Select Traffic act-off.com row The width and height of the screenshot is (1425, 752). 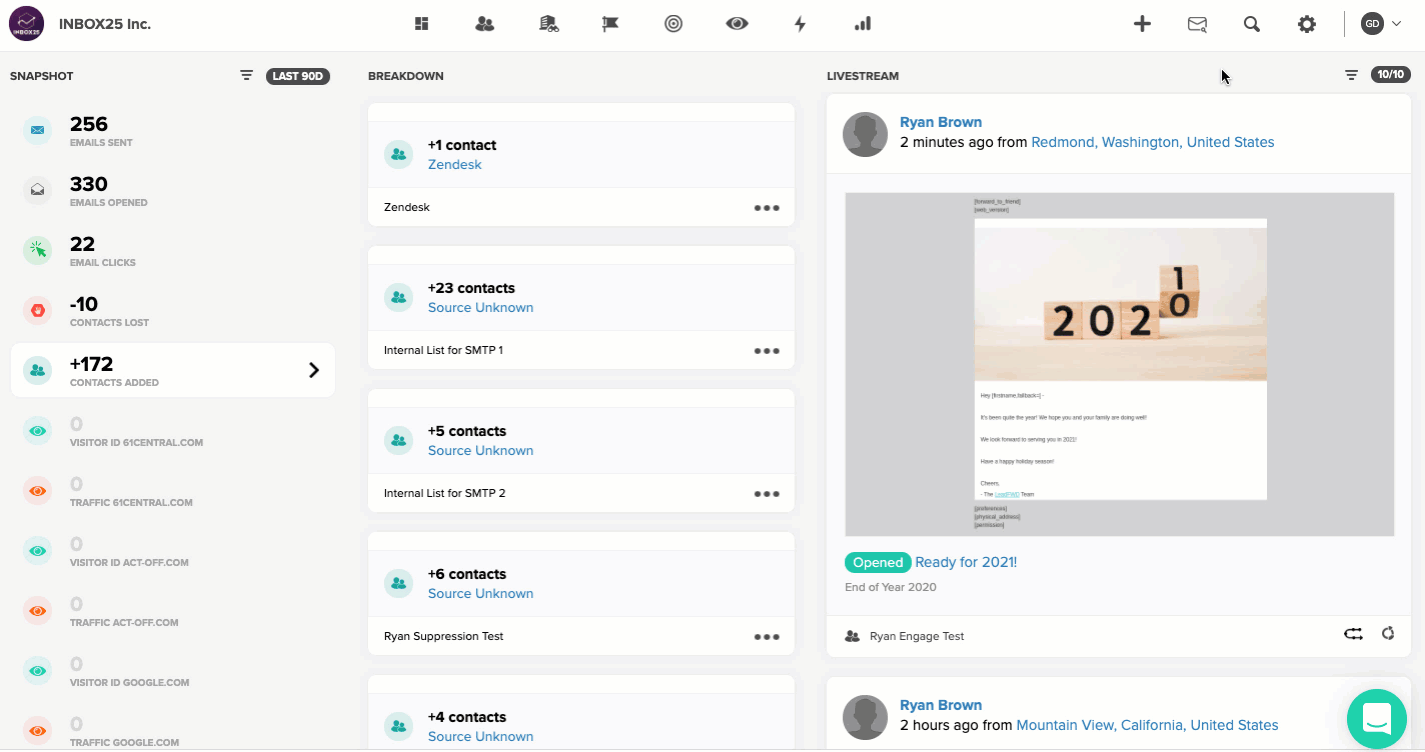[173, 610]
